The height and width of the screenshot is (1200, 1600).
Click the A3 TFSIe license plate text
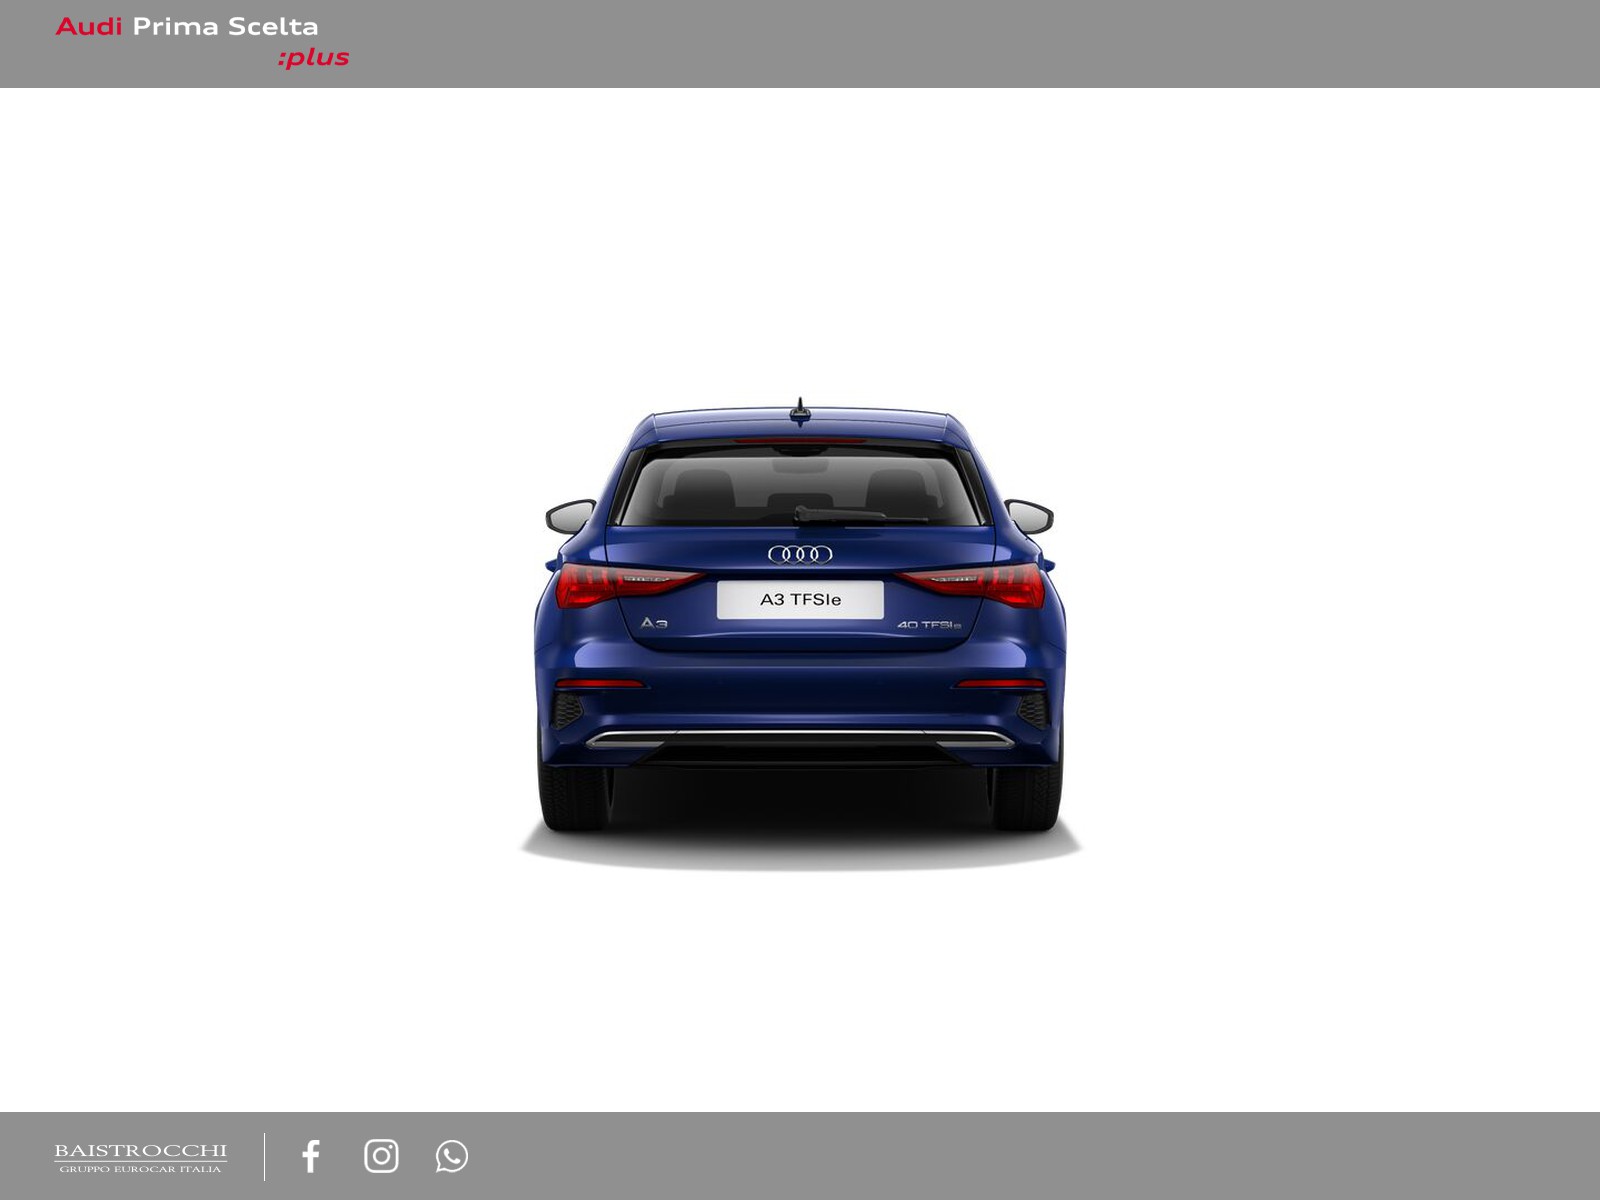pyautogui.click(x=800, y=600)
